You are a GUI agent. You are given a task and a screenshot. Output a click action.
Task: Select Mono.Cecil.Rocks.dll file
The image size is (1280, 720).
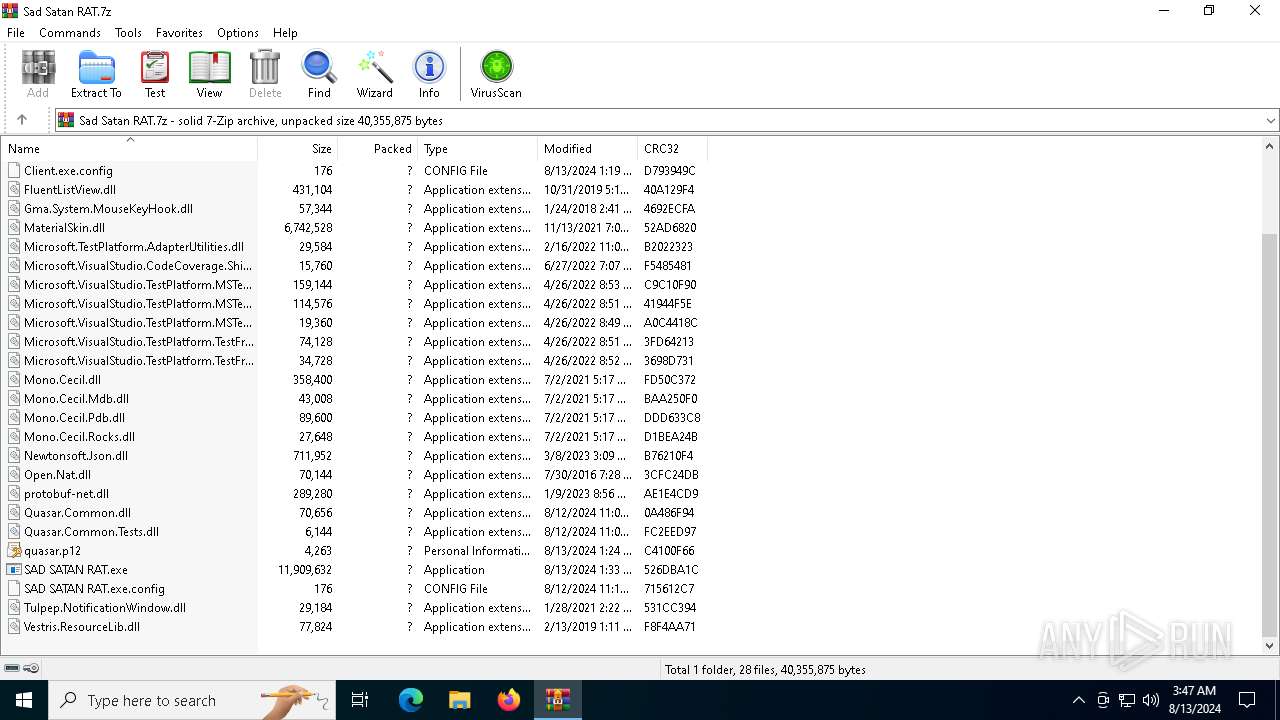(x=79, y=437)
